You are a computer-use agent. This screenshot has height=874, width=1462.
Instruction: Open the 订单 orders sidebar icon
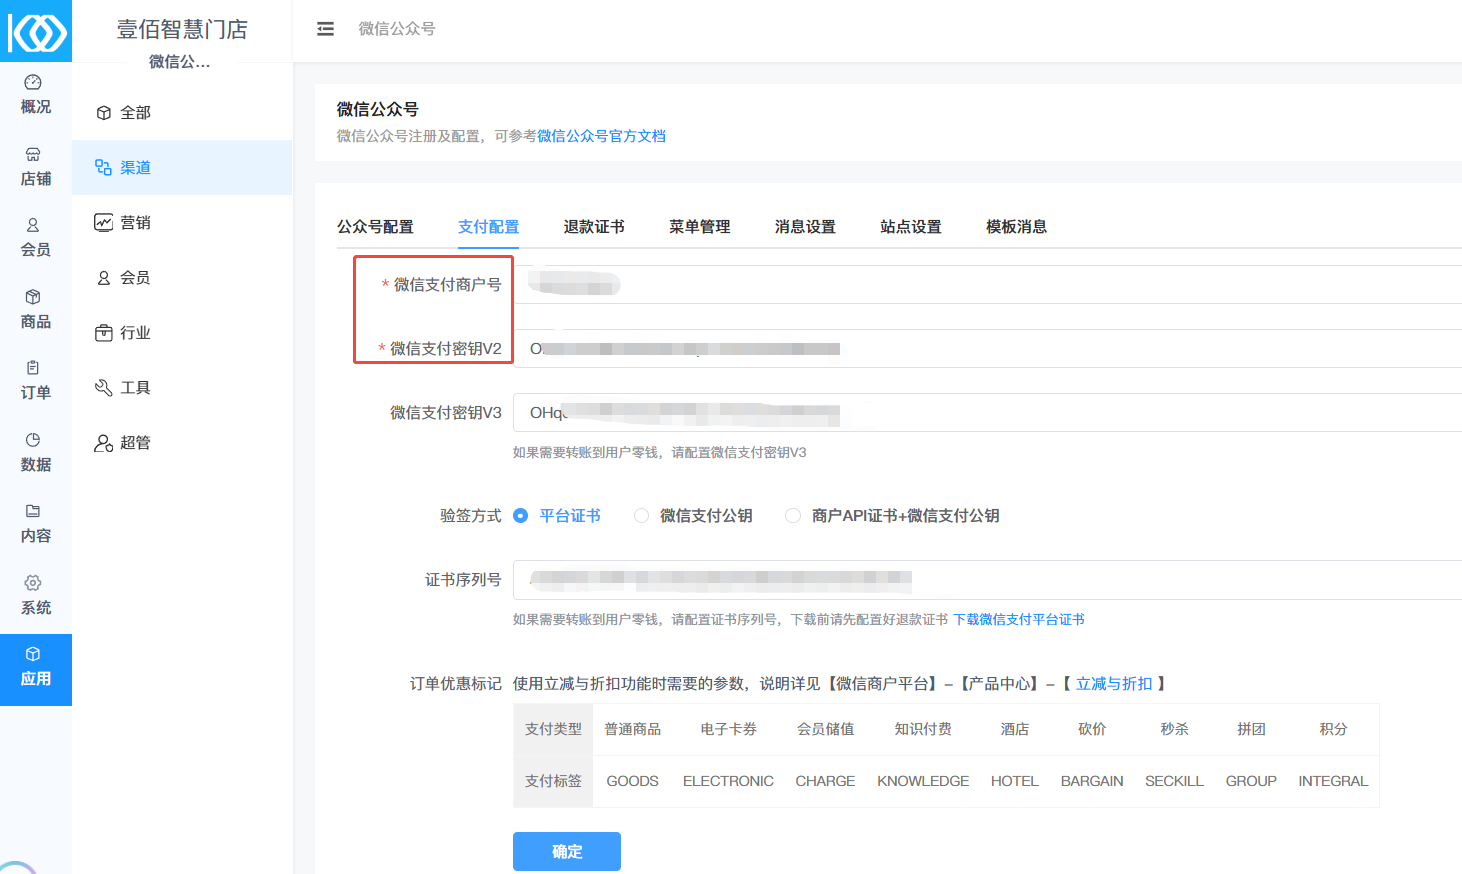click(33, 369)
